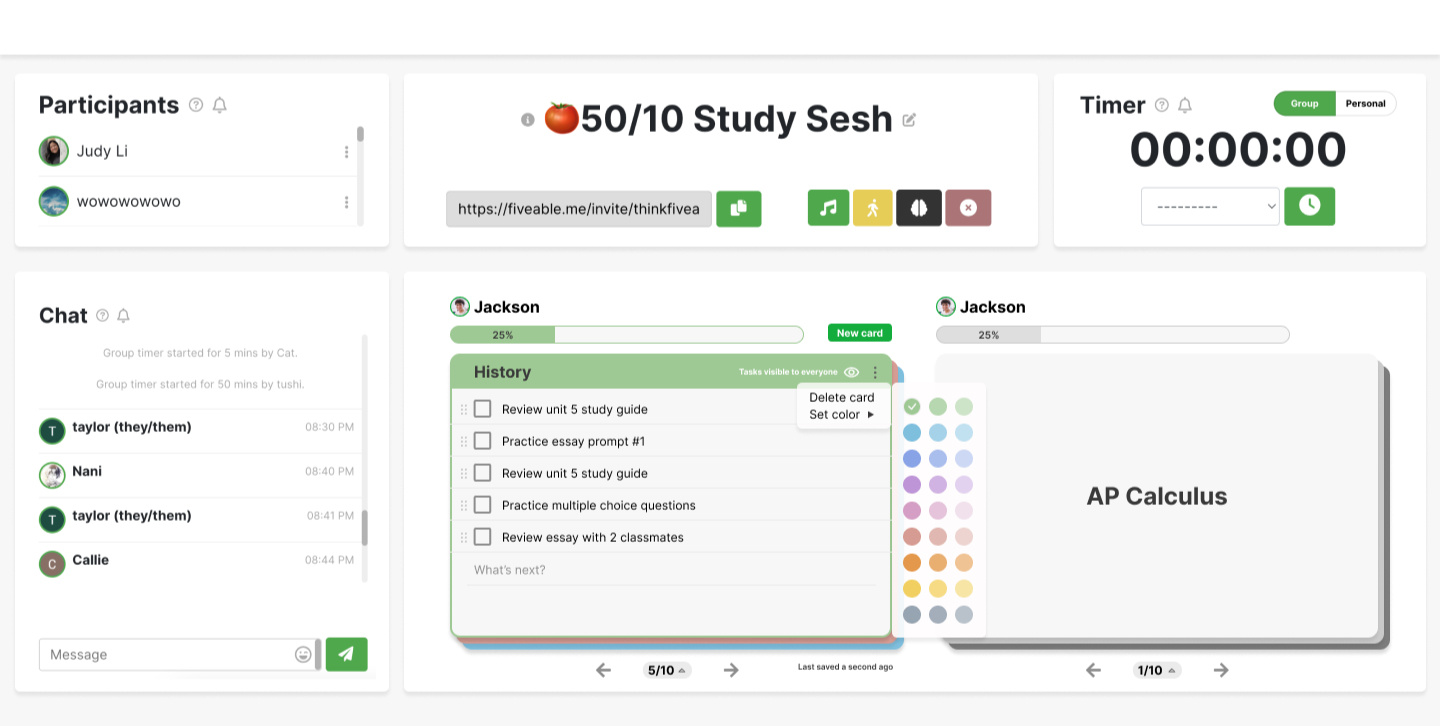Viewport: 1440px width, 726px height.
Task: Click the What's next task input
Action: click(x=670, y=570)
